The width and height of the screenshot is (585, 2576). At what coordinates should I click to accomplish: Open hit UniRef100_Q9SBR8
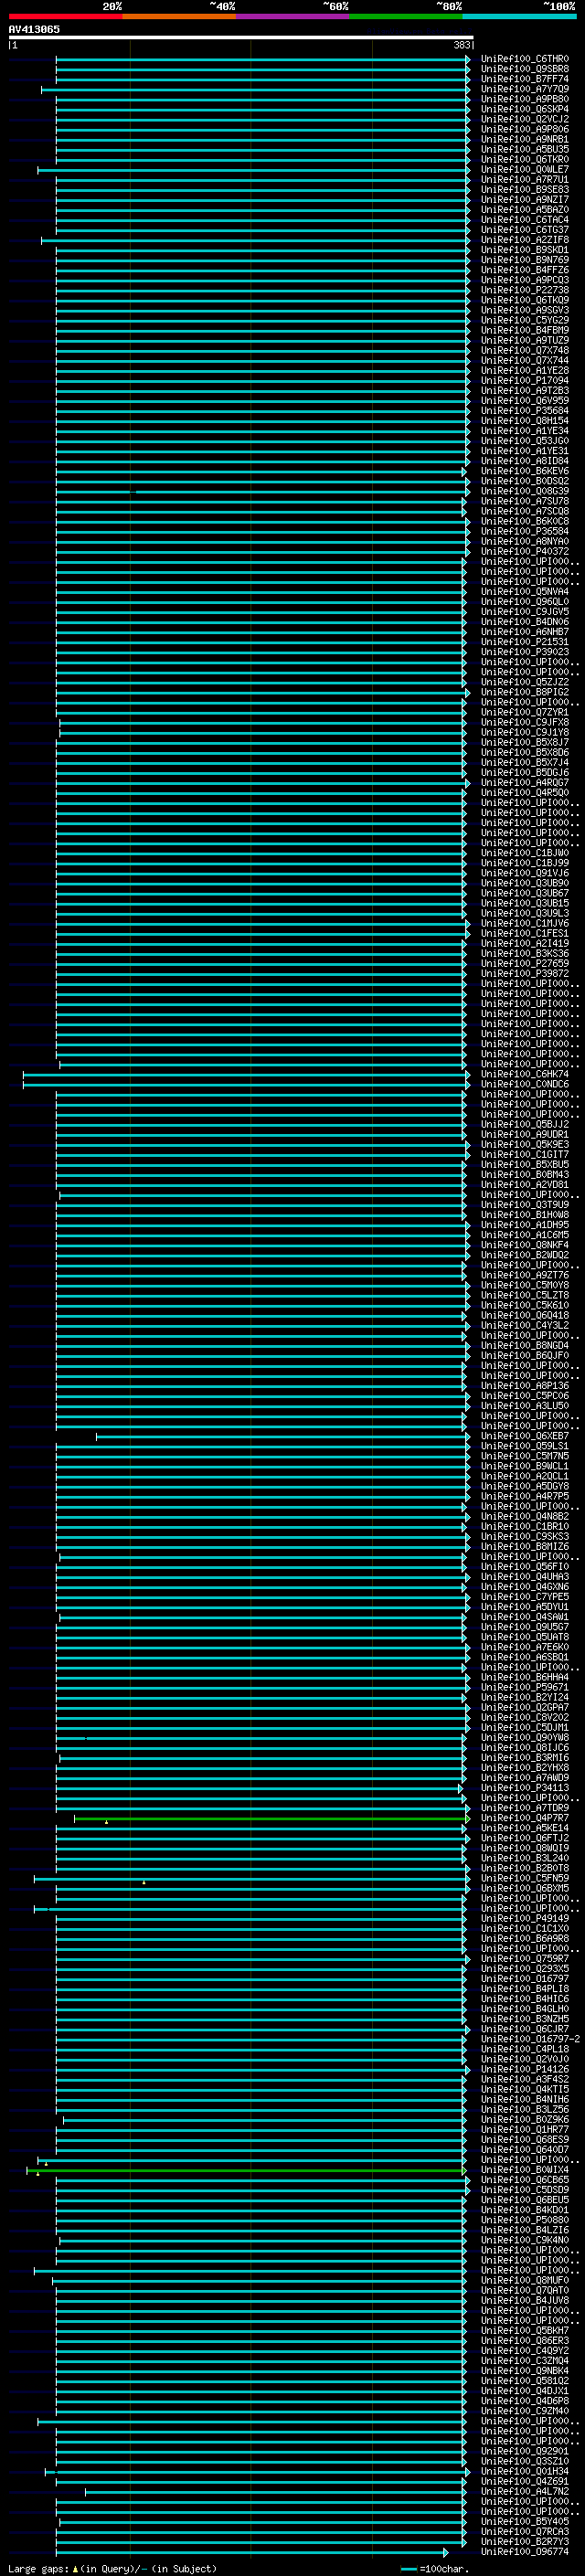tap(525, 69)
